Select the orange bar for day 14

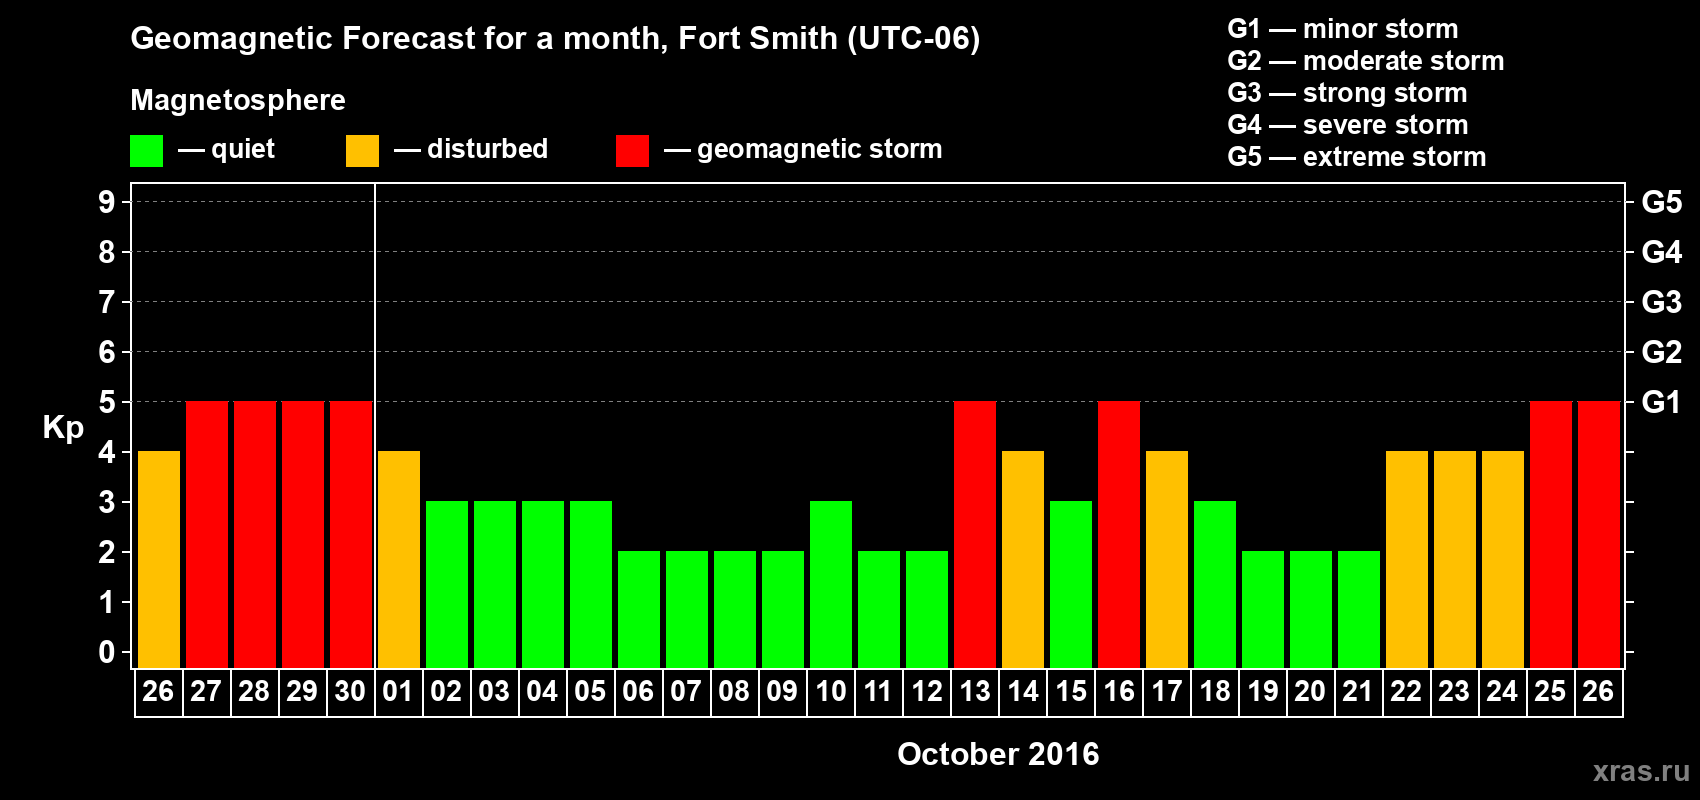tap(1023, 559)
